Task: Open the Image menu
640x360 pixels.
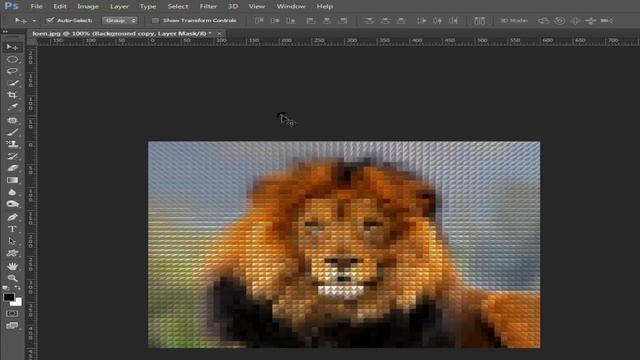Action: (88, 6)
